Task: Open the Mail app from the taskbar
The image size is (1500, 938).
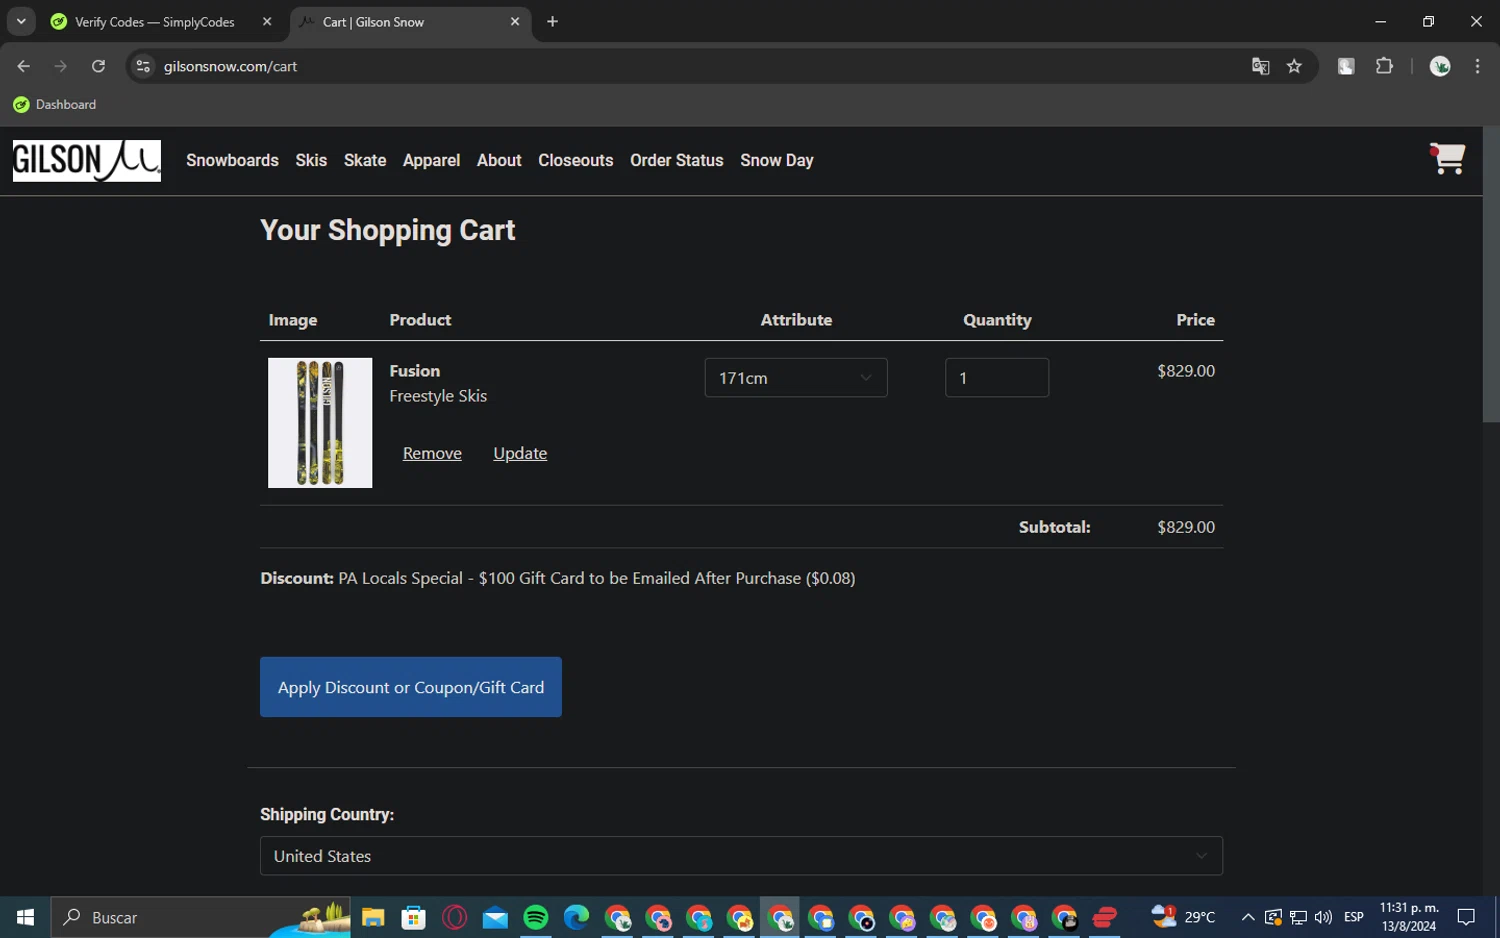Action: [495, 917]
